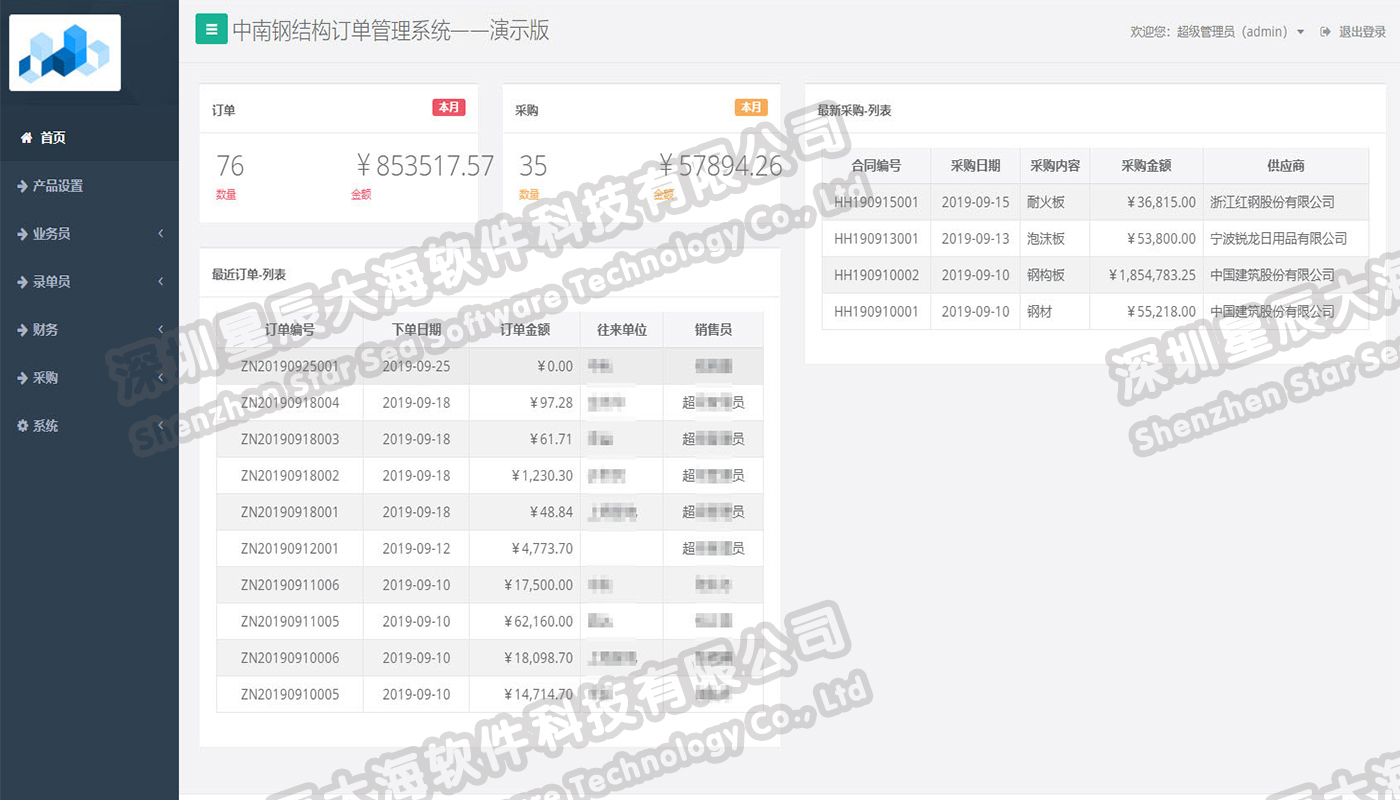1400x800 pixels.
Task: Expand the 系统 chevron
Action: tap(161, 426)
